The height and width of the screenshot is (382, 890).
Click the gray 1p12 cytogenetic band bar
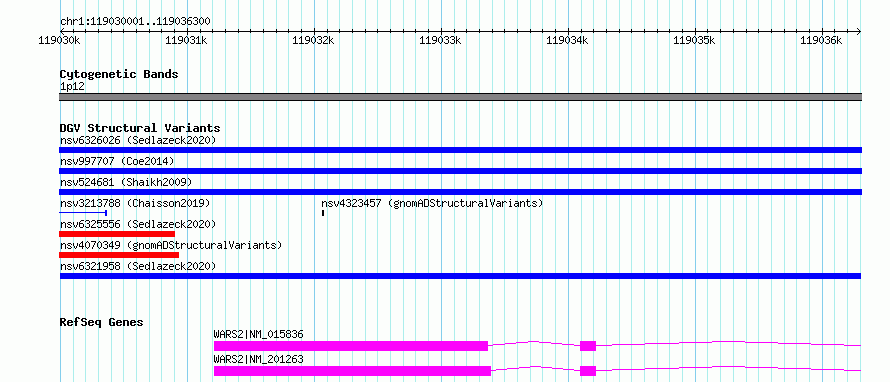point(460,97)
